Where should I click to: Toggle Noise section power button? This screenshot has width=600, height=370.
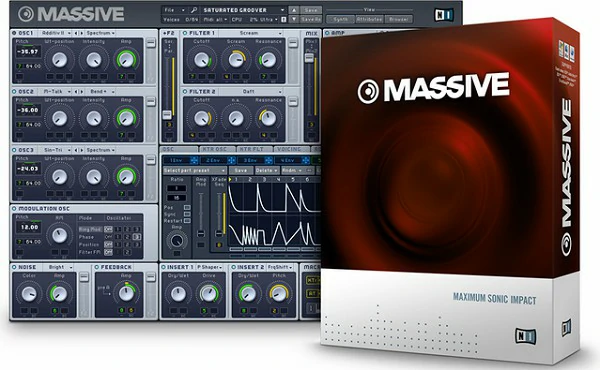coord(14,267)
